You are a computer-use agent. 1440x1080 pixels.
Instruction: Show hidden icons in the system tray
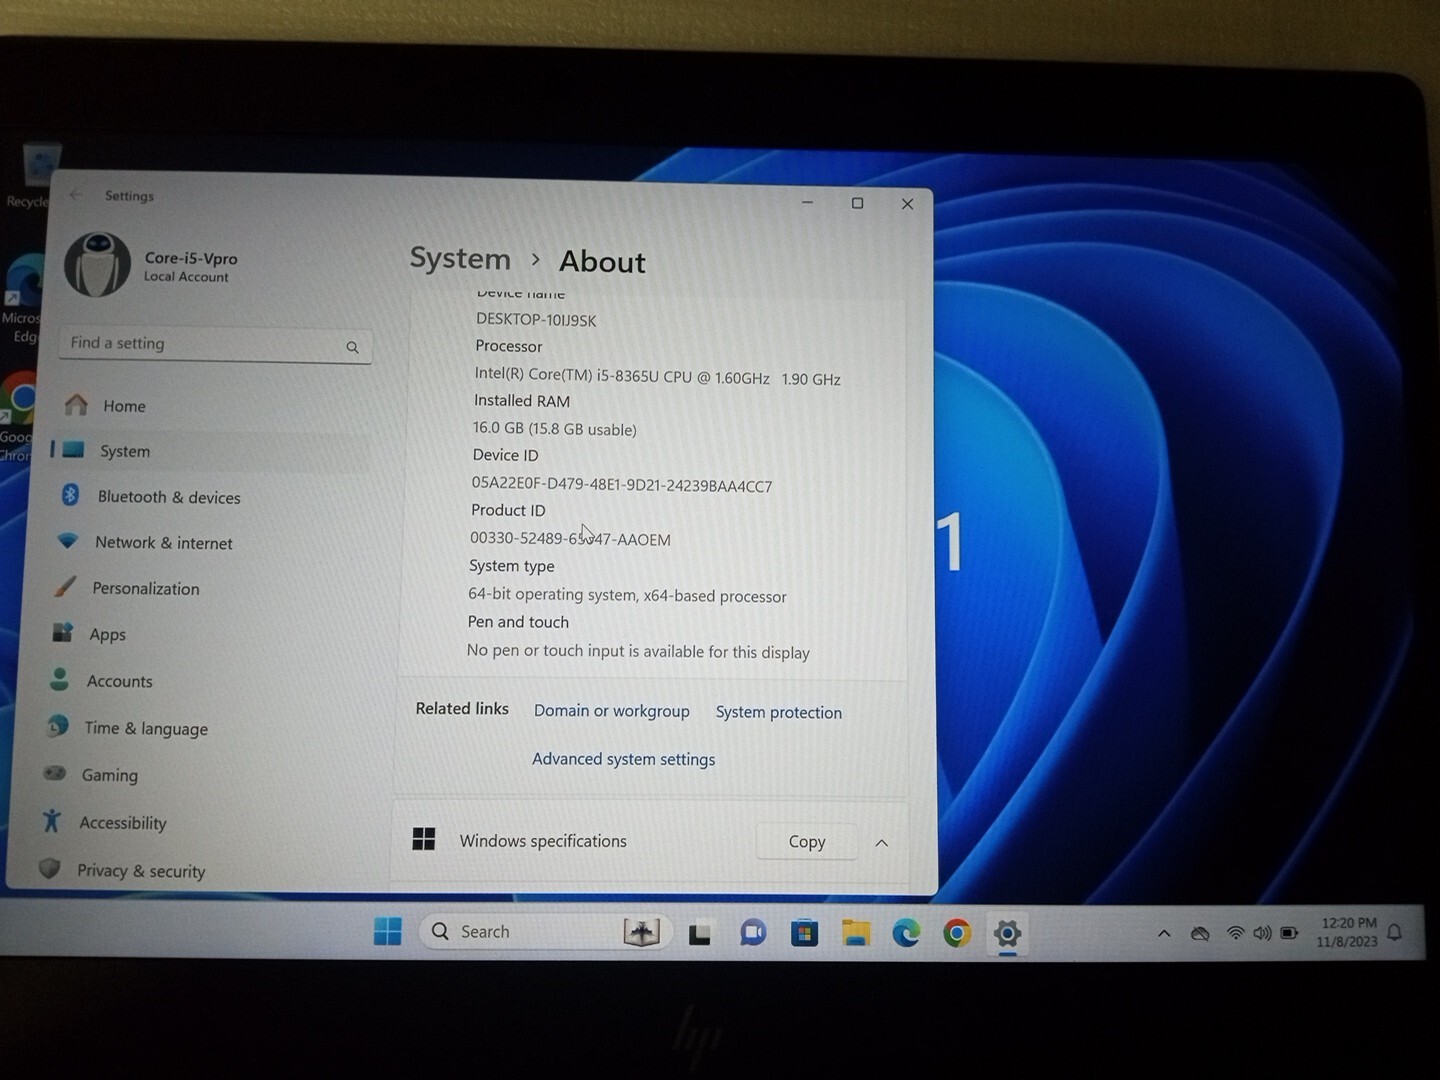tap(1163, 934)
